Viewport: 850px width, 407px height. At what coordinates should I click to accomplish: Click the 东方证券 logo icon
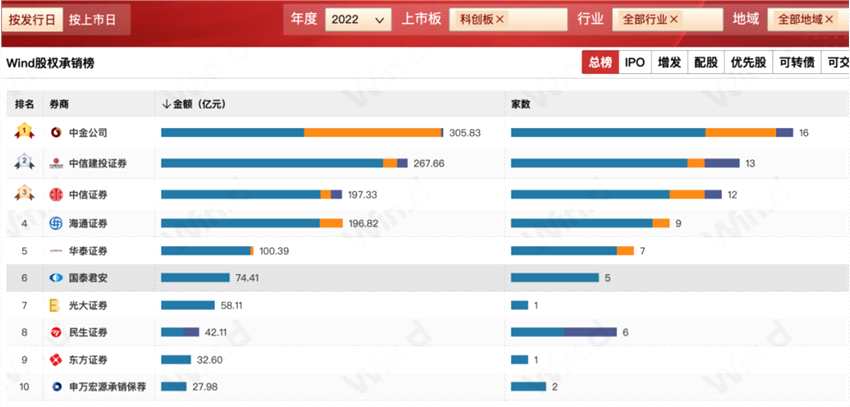click(x=56, y=360)
